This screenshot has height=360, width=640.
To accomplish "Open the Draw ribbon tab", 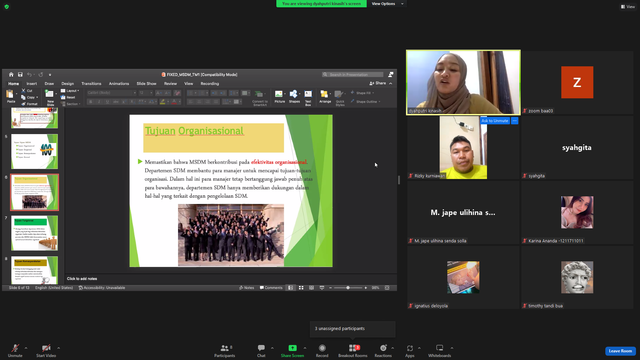I will pyautogui.click(x=49, y=84).
